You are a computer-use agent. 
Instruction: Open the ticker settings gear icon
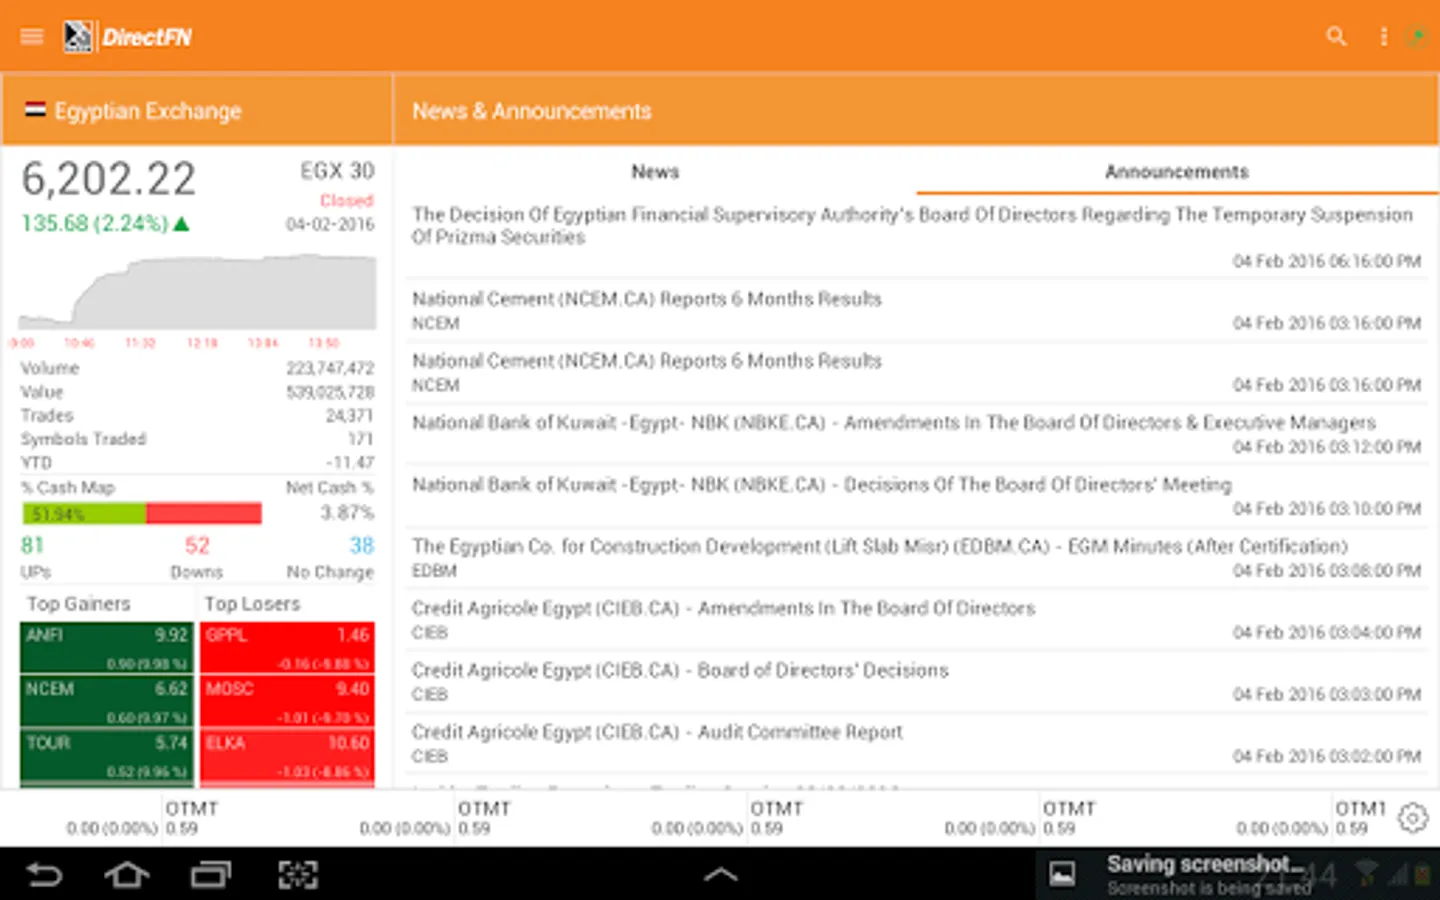point(1413,818)
